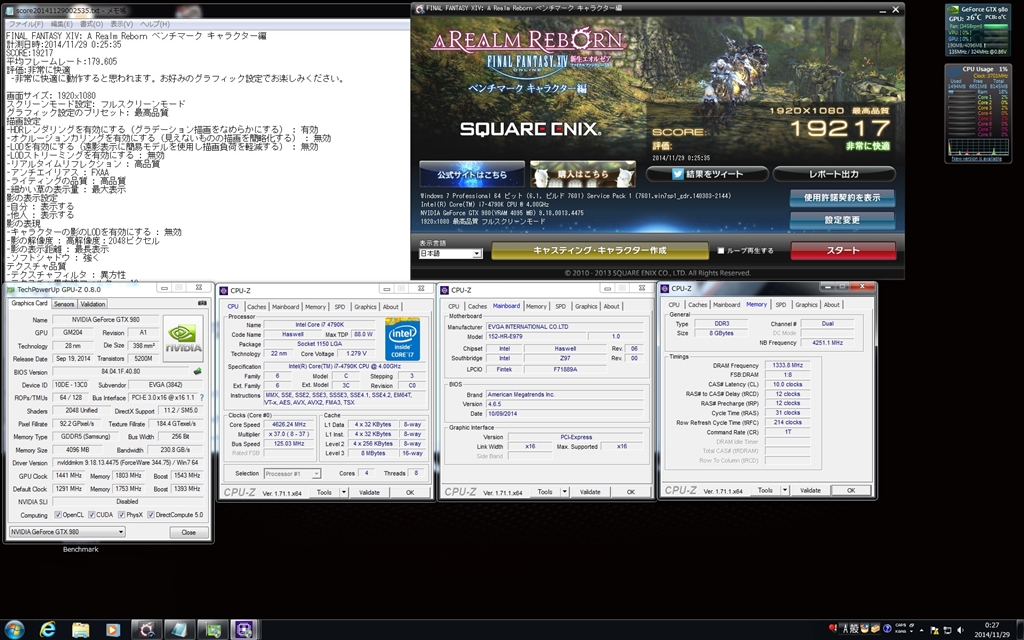The image size is (1024, 640).
Task: Click the Bus Interface question mark icon
Action: [x=201, y=397]
